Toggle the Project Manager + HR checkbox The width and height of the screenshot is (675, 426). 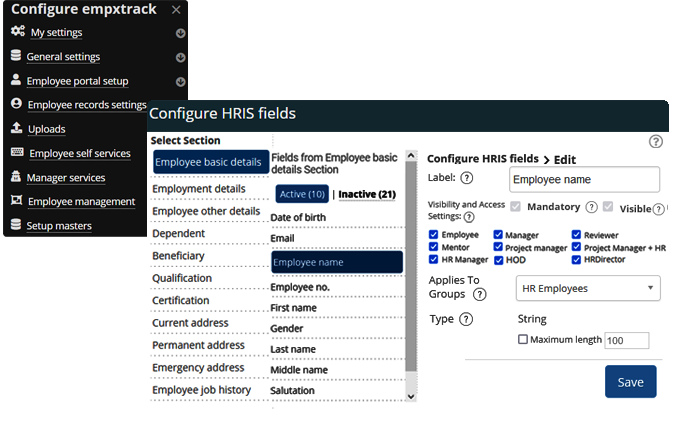(576, 247)
